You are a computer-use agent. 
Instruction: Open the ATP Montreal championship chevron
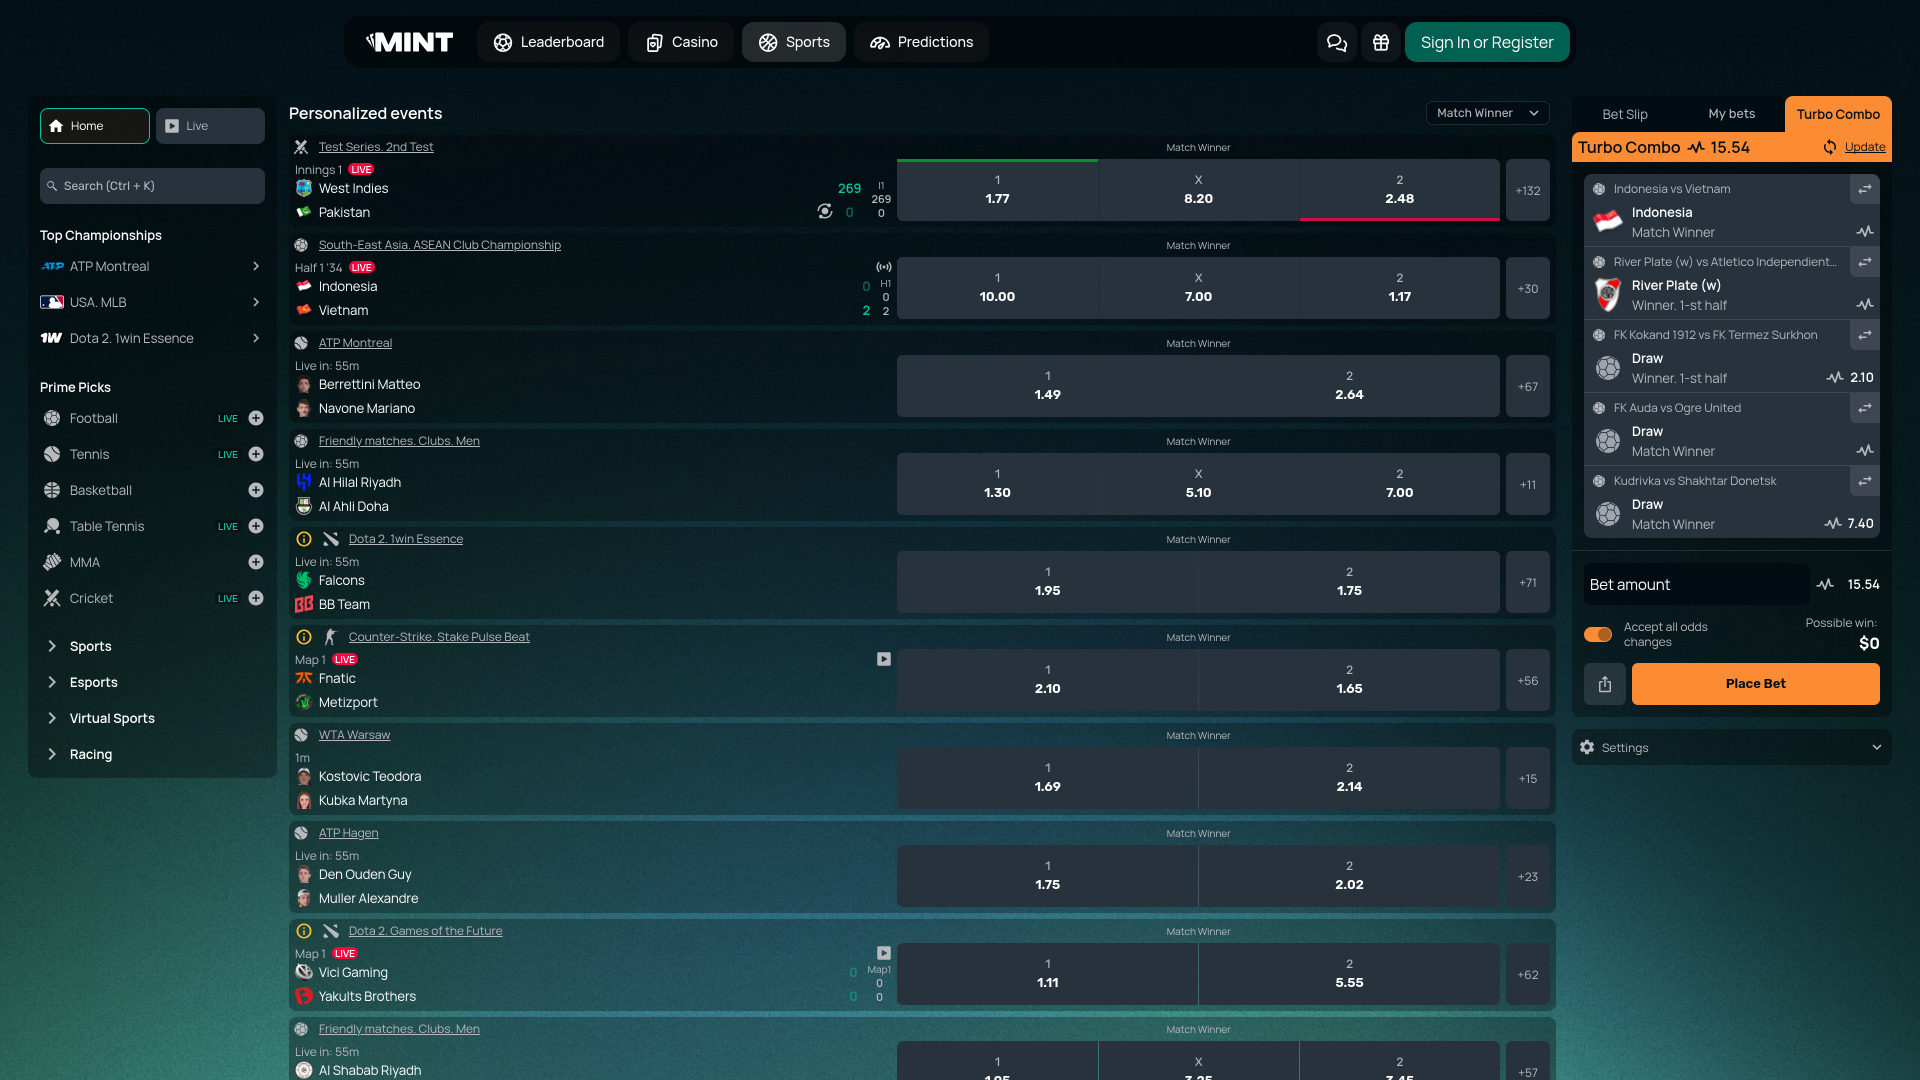(x=256, y=266)
